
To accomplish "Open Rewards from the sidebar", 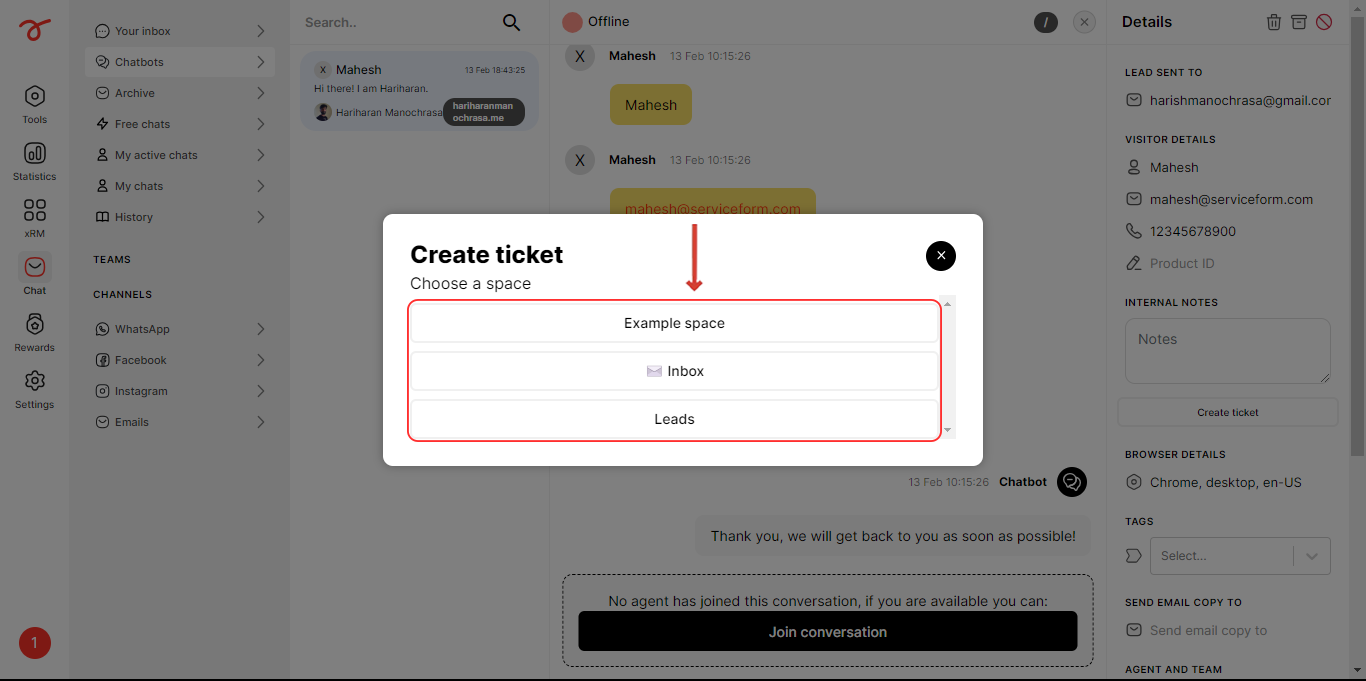I will [x=35, y=332].
